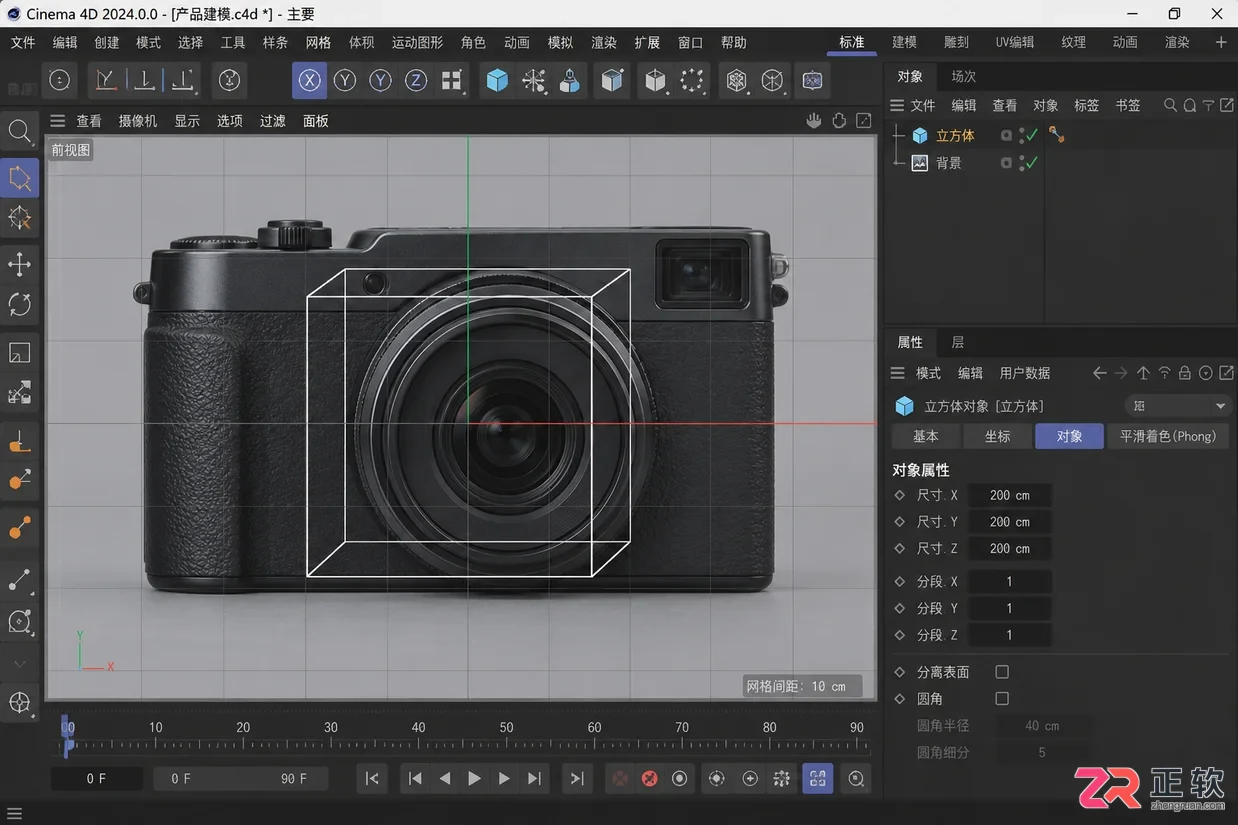Enable the 圆角 checkbox
The width and height of the screenshot is (1238, 825).
click(x=1002, y=699)
